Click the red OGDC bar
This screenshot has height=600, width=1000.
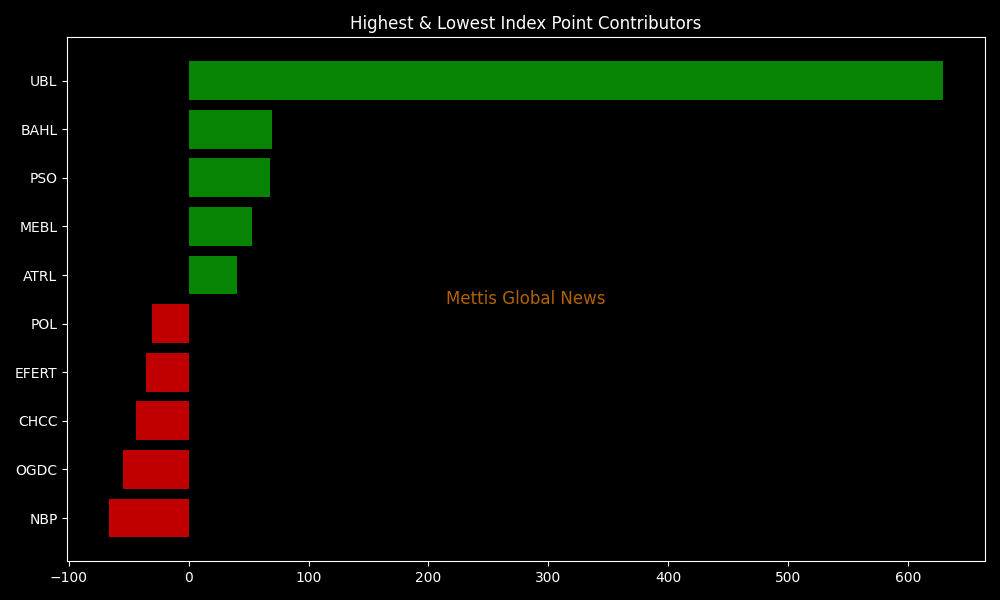156,470
